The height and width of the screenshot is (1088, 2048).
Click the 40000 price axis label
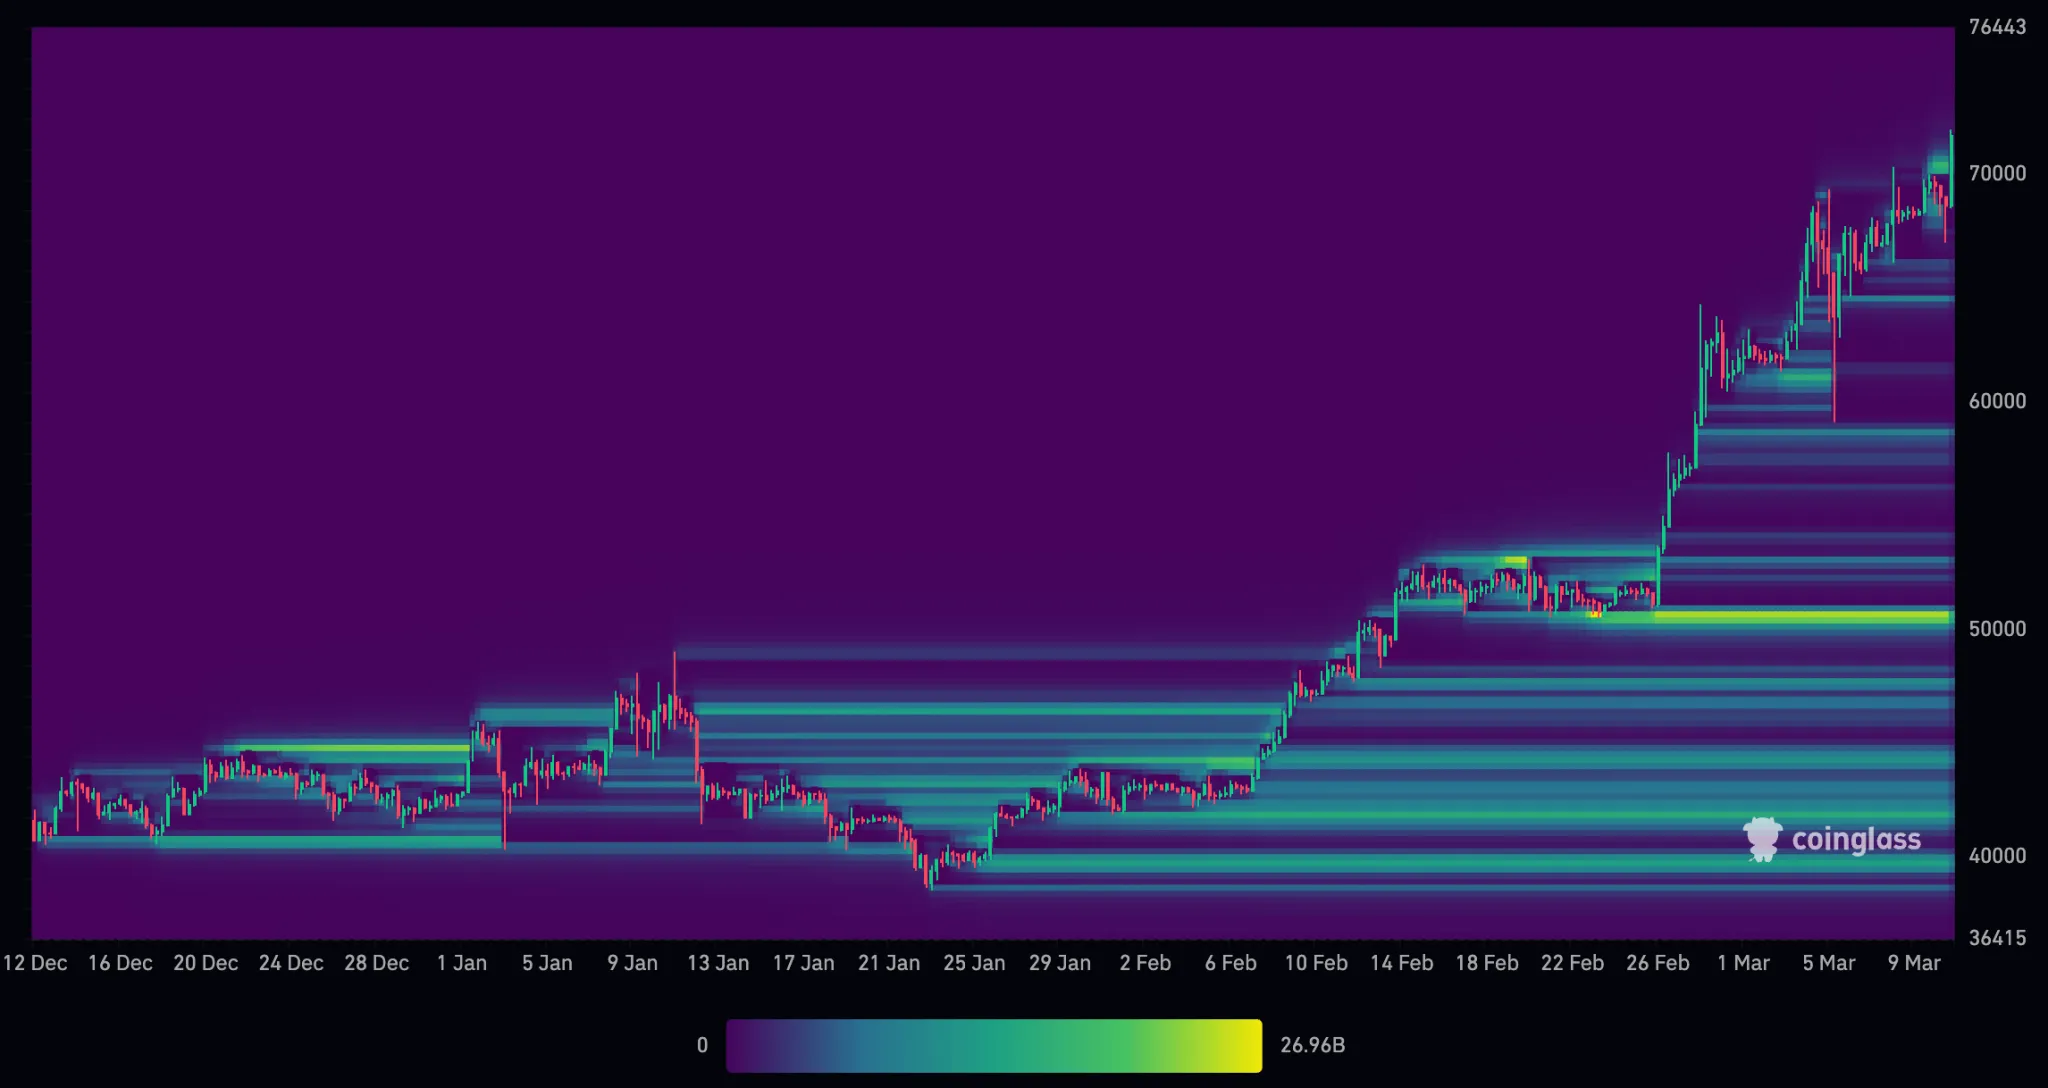click(x=1997, y=856)
